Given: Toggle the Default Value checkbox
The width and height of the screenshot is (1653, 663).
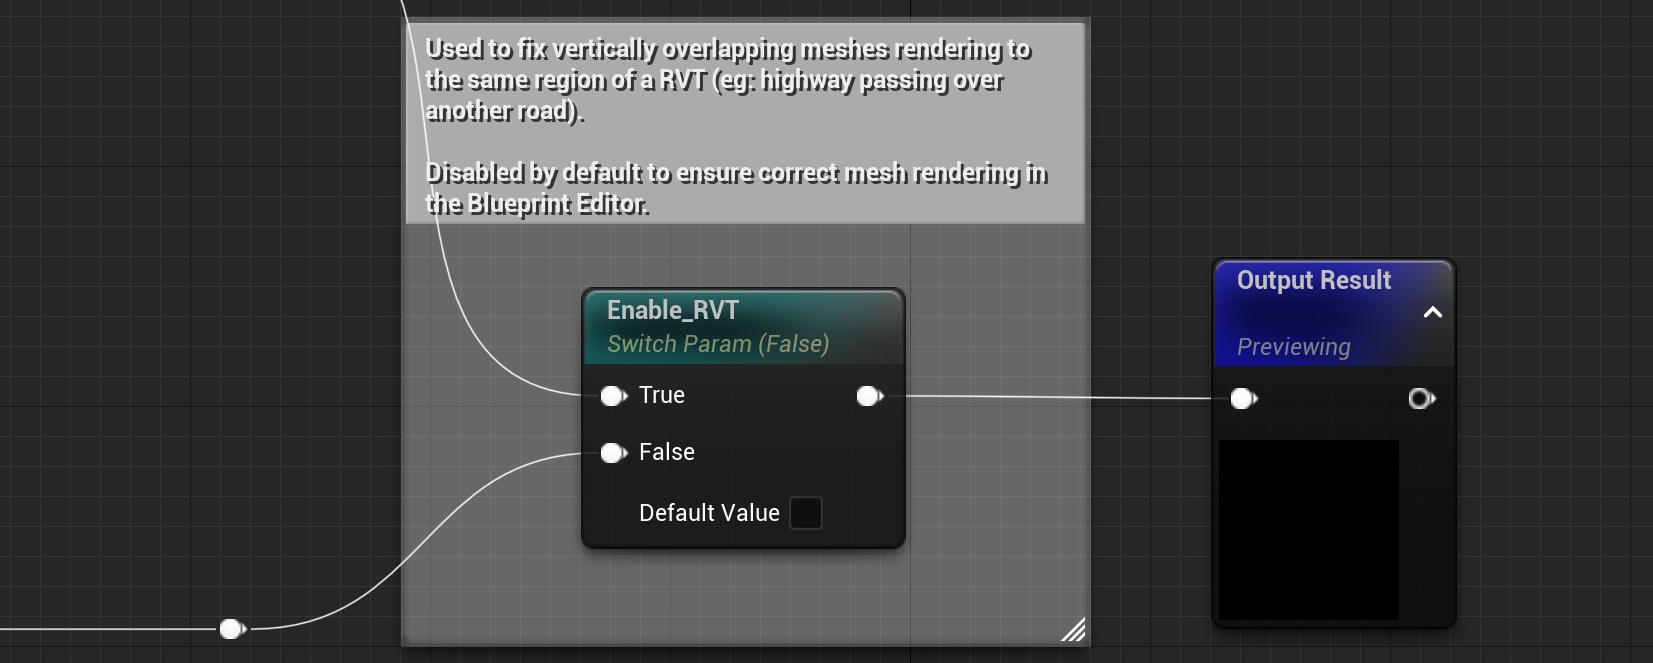Looking at the screenshot, I should (806, 513).
